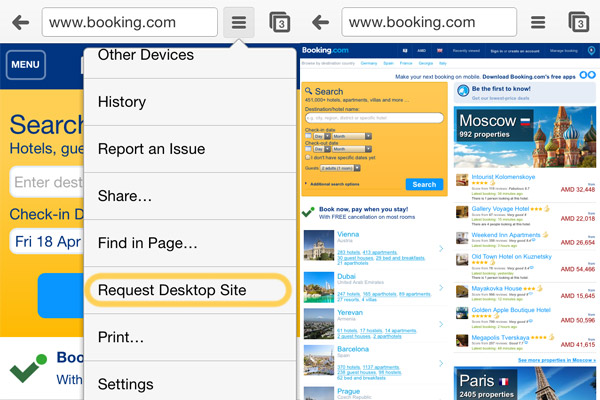This screenshot has width=600, height=400.
Task: Click the magnifier icon next to Search heading
Action: point(308,91)
